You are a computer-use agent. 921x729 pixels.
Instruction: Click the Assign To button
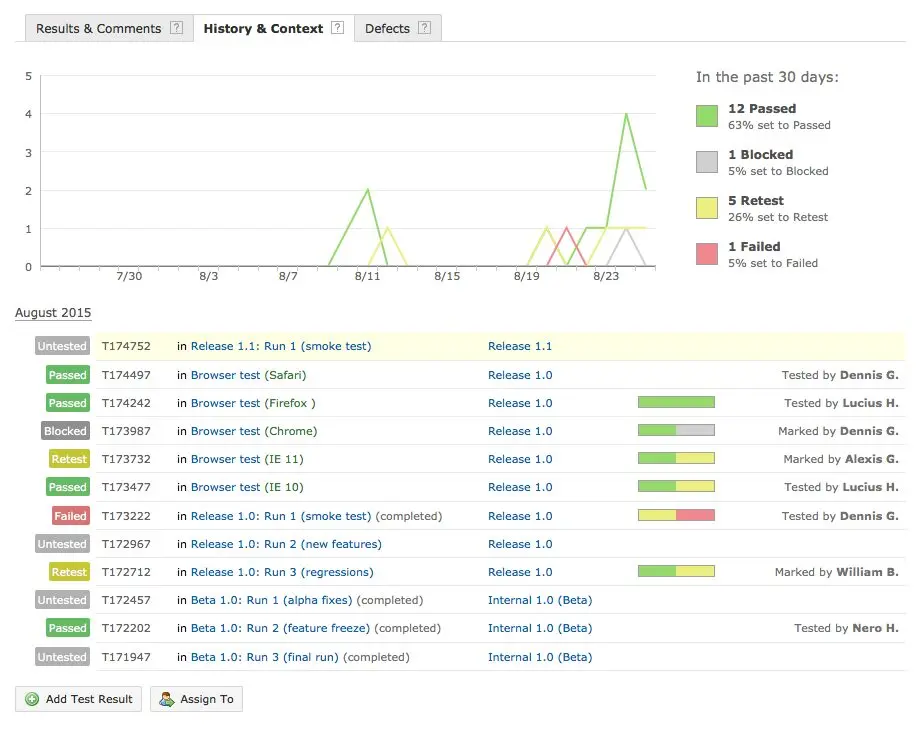(x=196, y=699)
